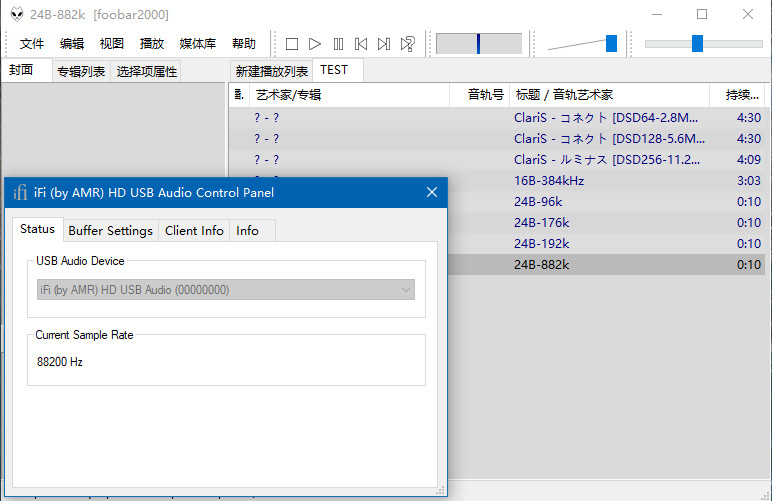Open the USB Audio Device dropdown
Screen dimensions: 772x501
(225, 290)
